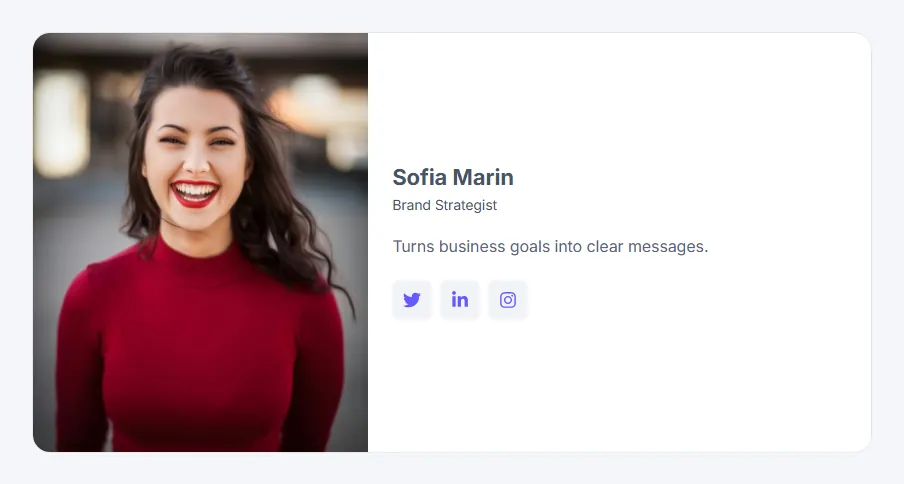Click the word "Sofia" in the heading
Image resolution: width=904 pixels, height=484 pixels.
click(x=419, y=177)
